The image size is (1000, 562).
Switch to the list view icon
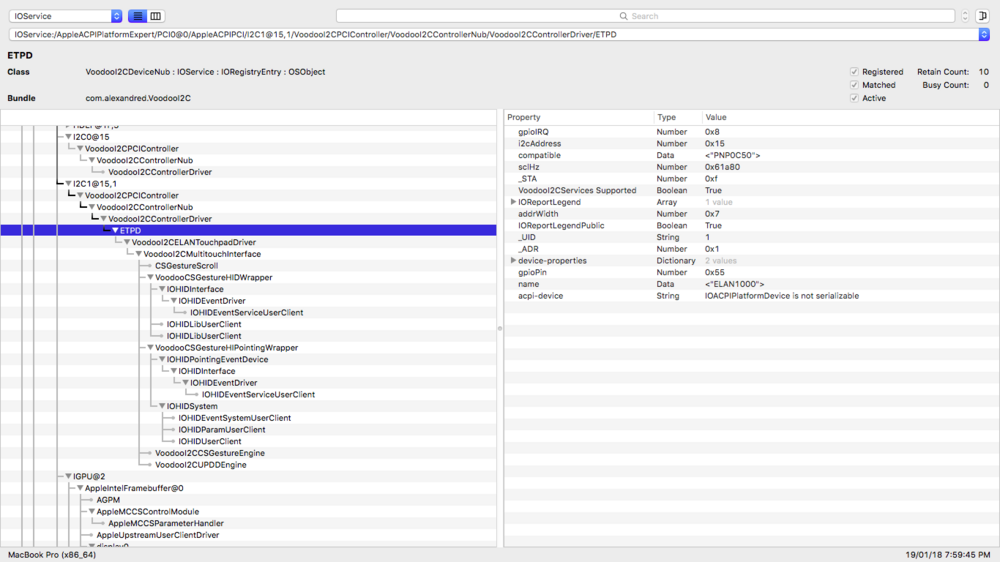(138, 16)
